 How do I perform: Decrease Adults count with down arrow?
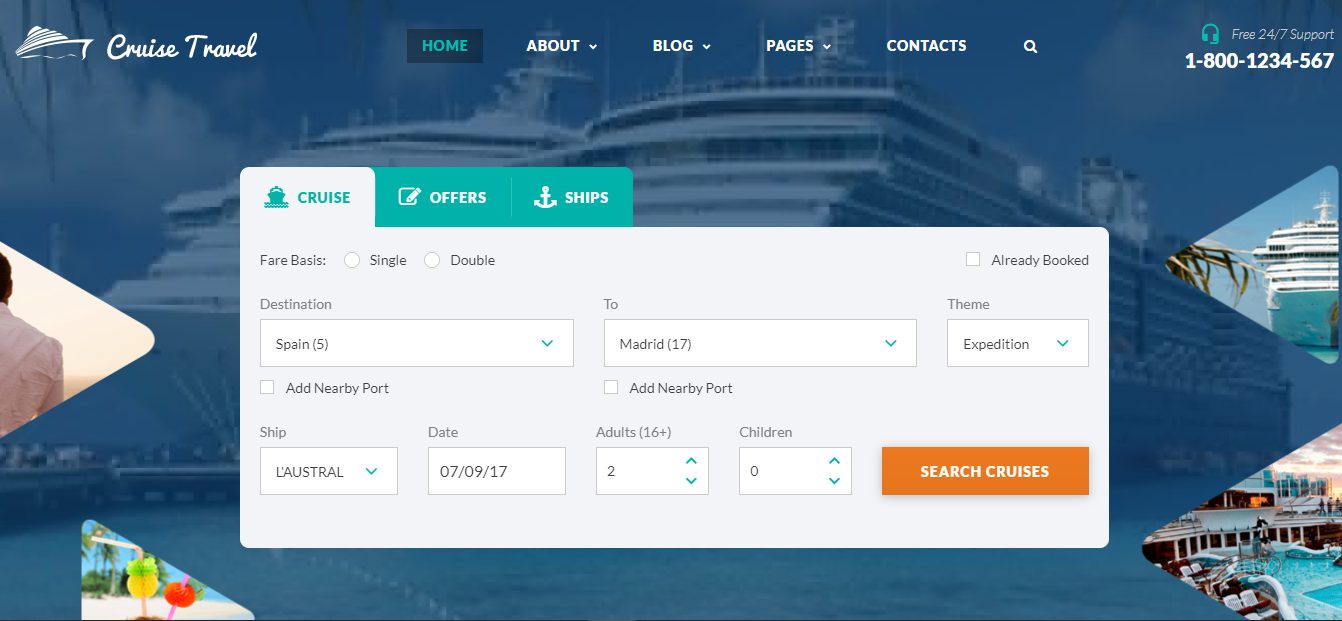(x=691, y=481)
